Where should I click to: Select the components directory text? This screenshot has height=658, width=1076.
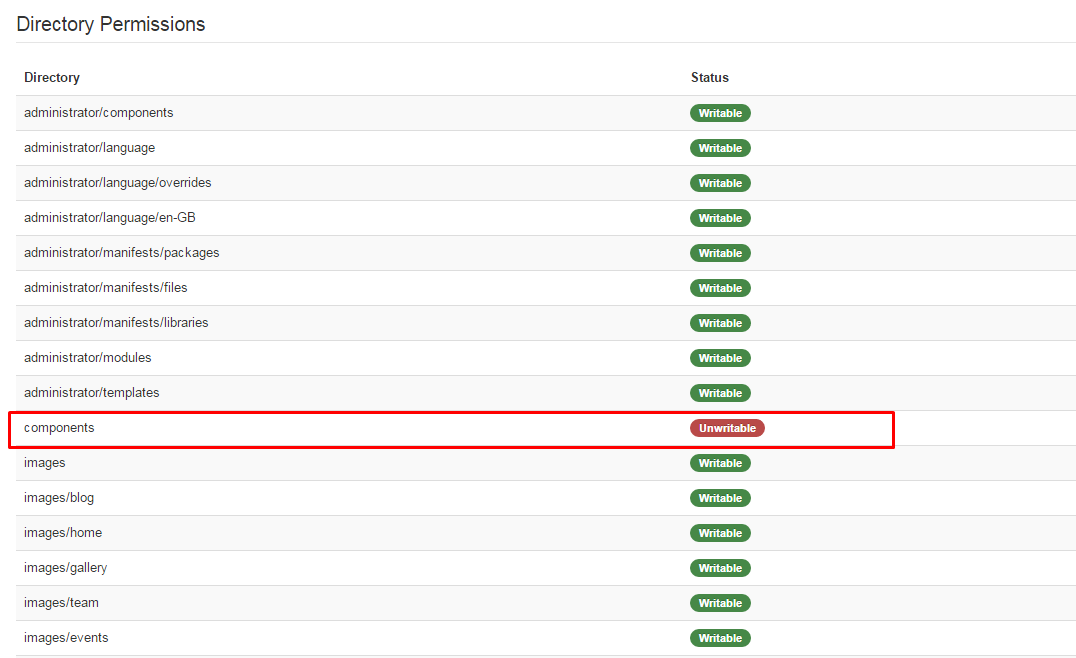pyautogui.click(x=59, y=428)
